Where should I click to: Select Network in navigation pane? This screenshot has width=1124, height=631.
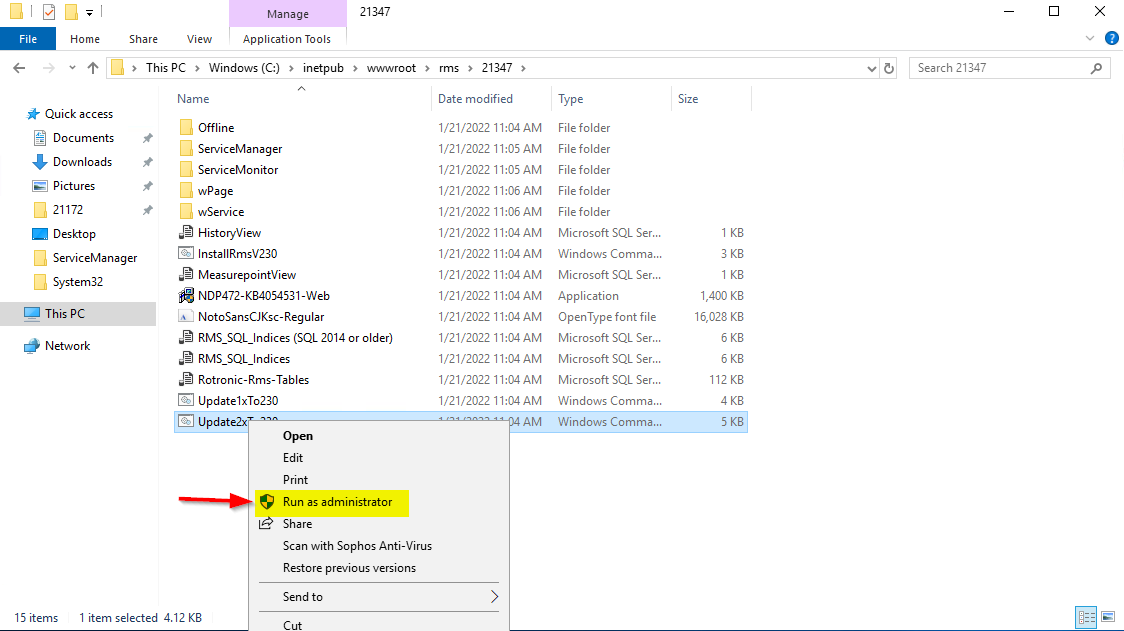tap(67, 346)
